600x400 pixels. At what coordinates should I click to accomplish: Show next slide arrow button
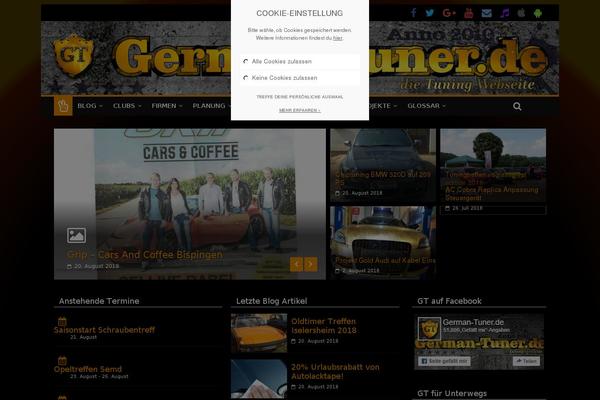pos(311,264)
